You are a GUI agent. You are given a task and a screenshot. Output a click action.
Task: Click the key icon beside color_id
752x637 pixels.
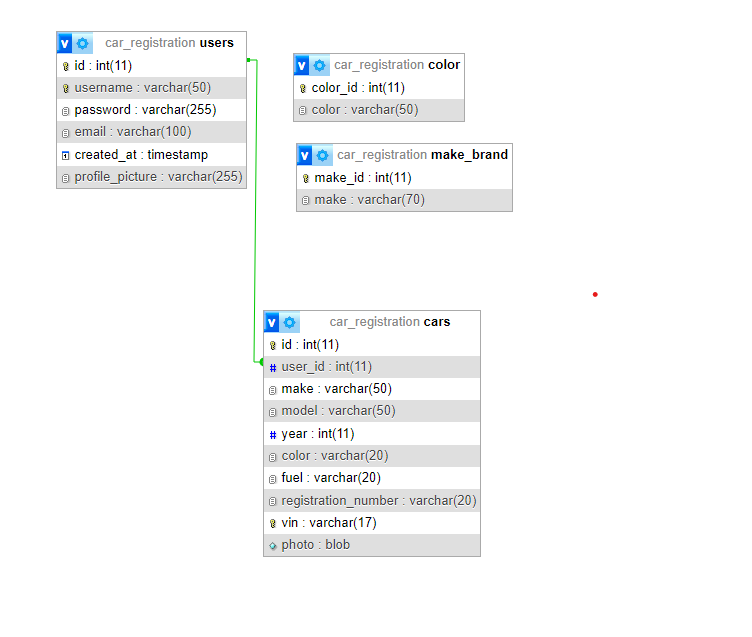click(x=303, y=88)
